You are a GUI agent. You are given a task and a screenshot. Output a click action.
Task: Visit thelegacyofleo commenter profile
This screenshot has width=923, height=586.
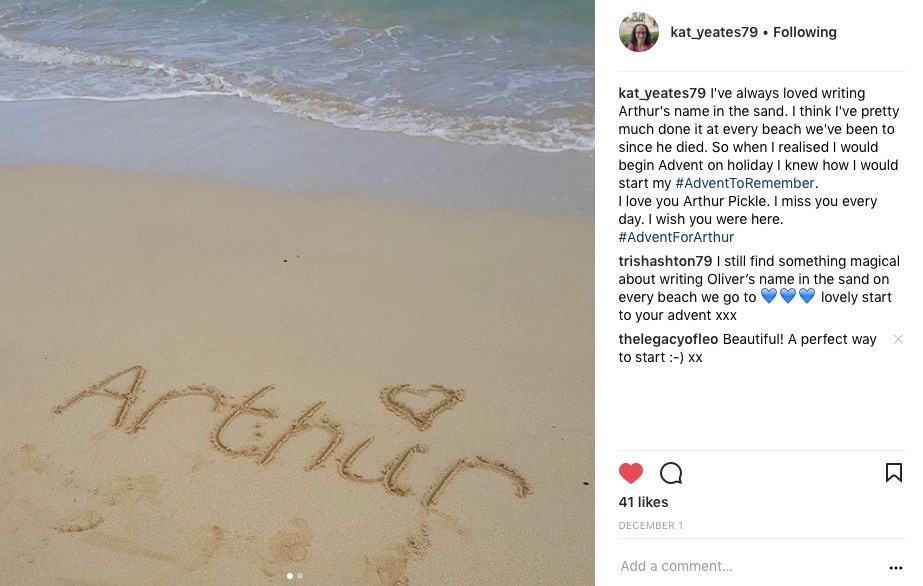coord(668,339)
